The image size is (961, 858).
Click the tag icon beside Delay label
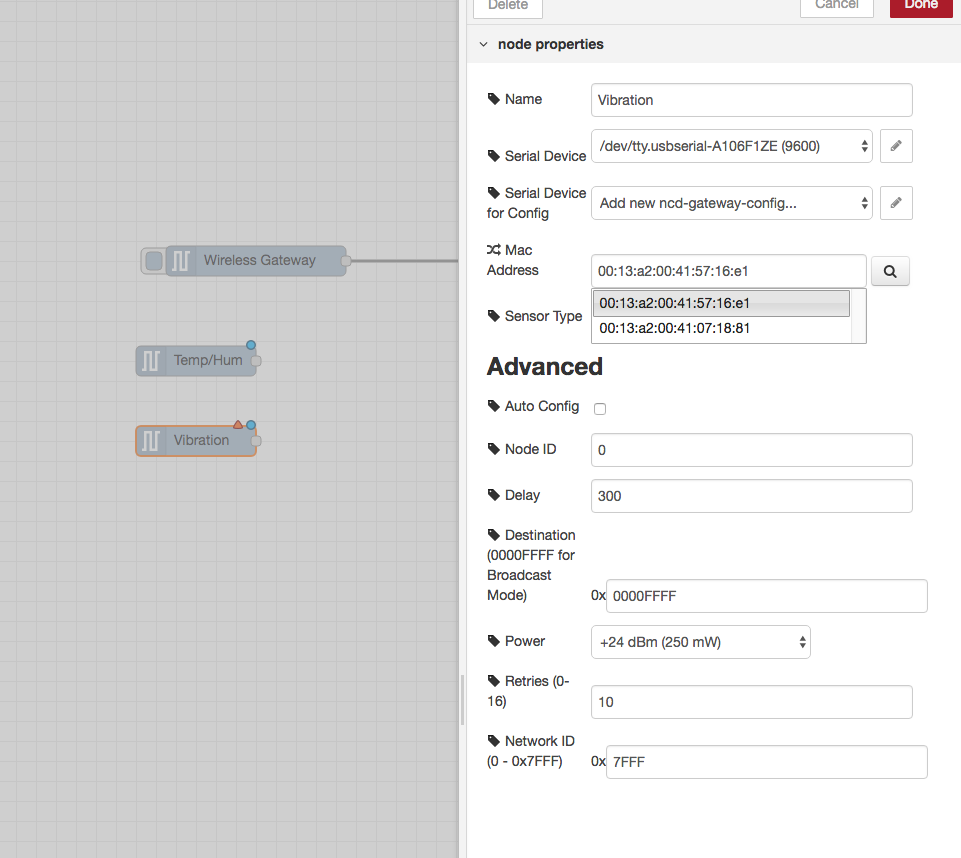click(493, 495)
